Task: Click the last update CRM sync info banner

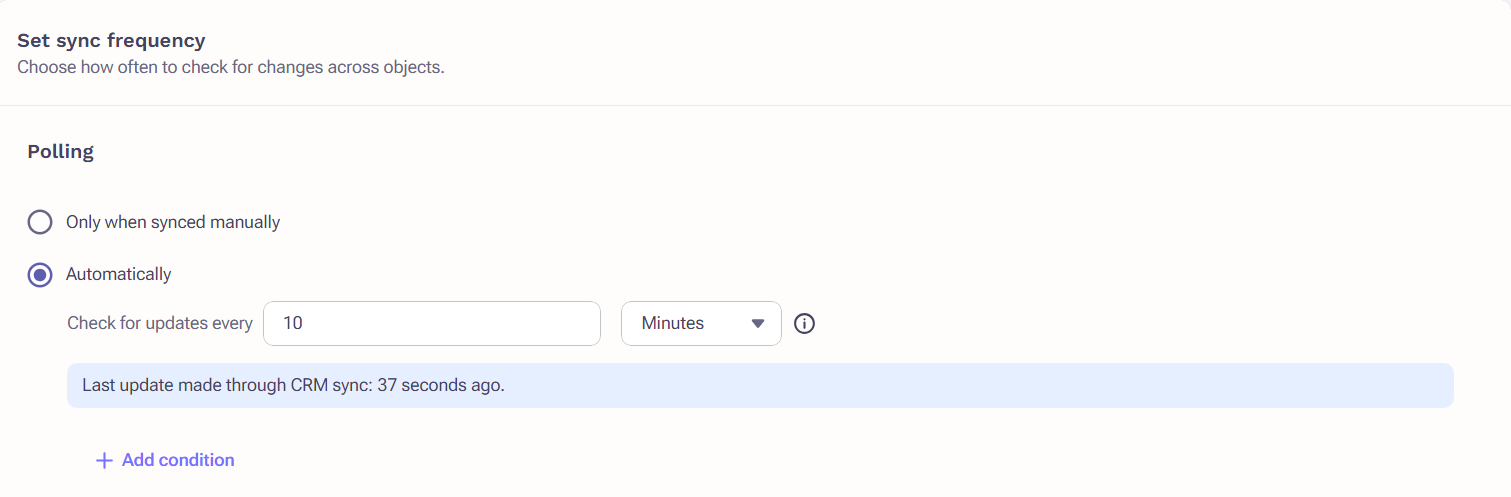Action: point(760,385)
